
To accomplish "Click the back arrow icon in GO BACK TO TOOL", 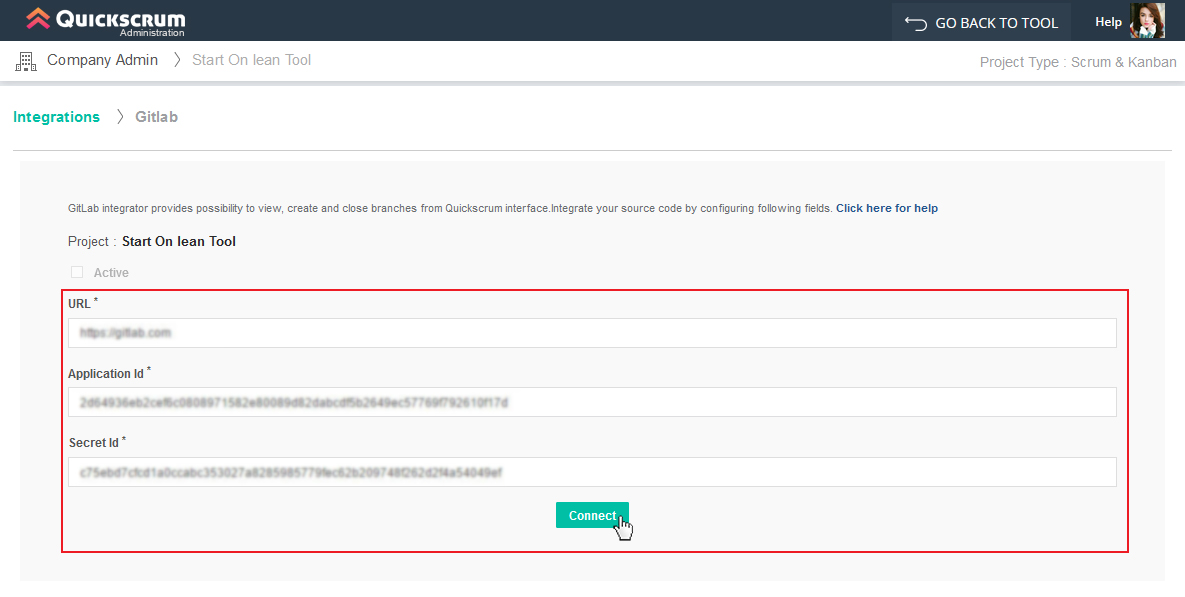I will pyautogui.click(x=915, y=23).
